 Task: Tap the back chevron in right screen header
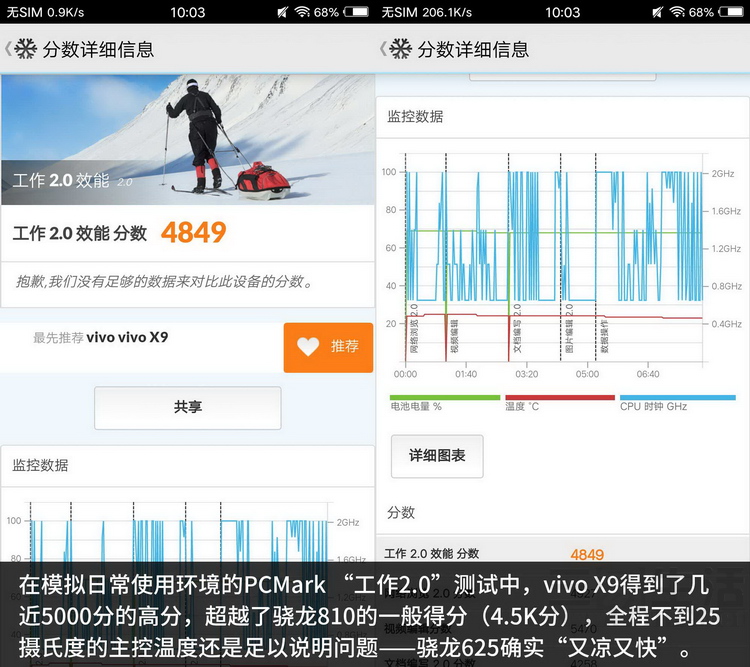tap(383, 49)
